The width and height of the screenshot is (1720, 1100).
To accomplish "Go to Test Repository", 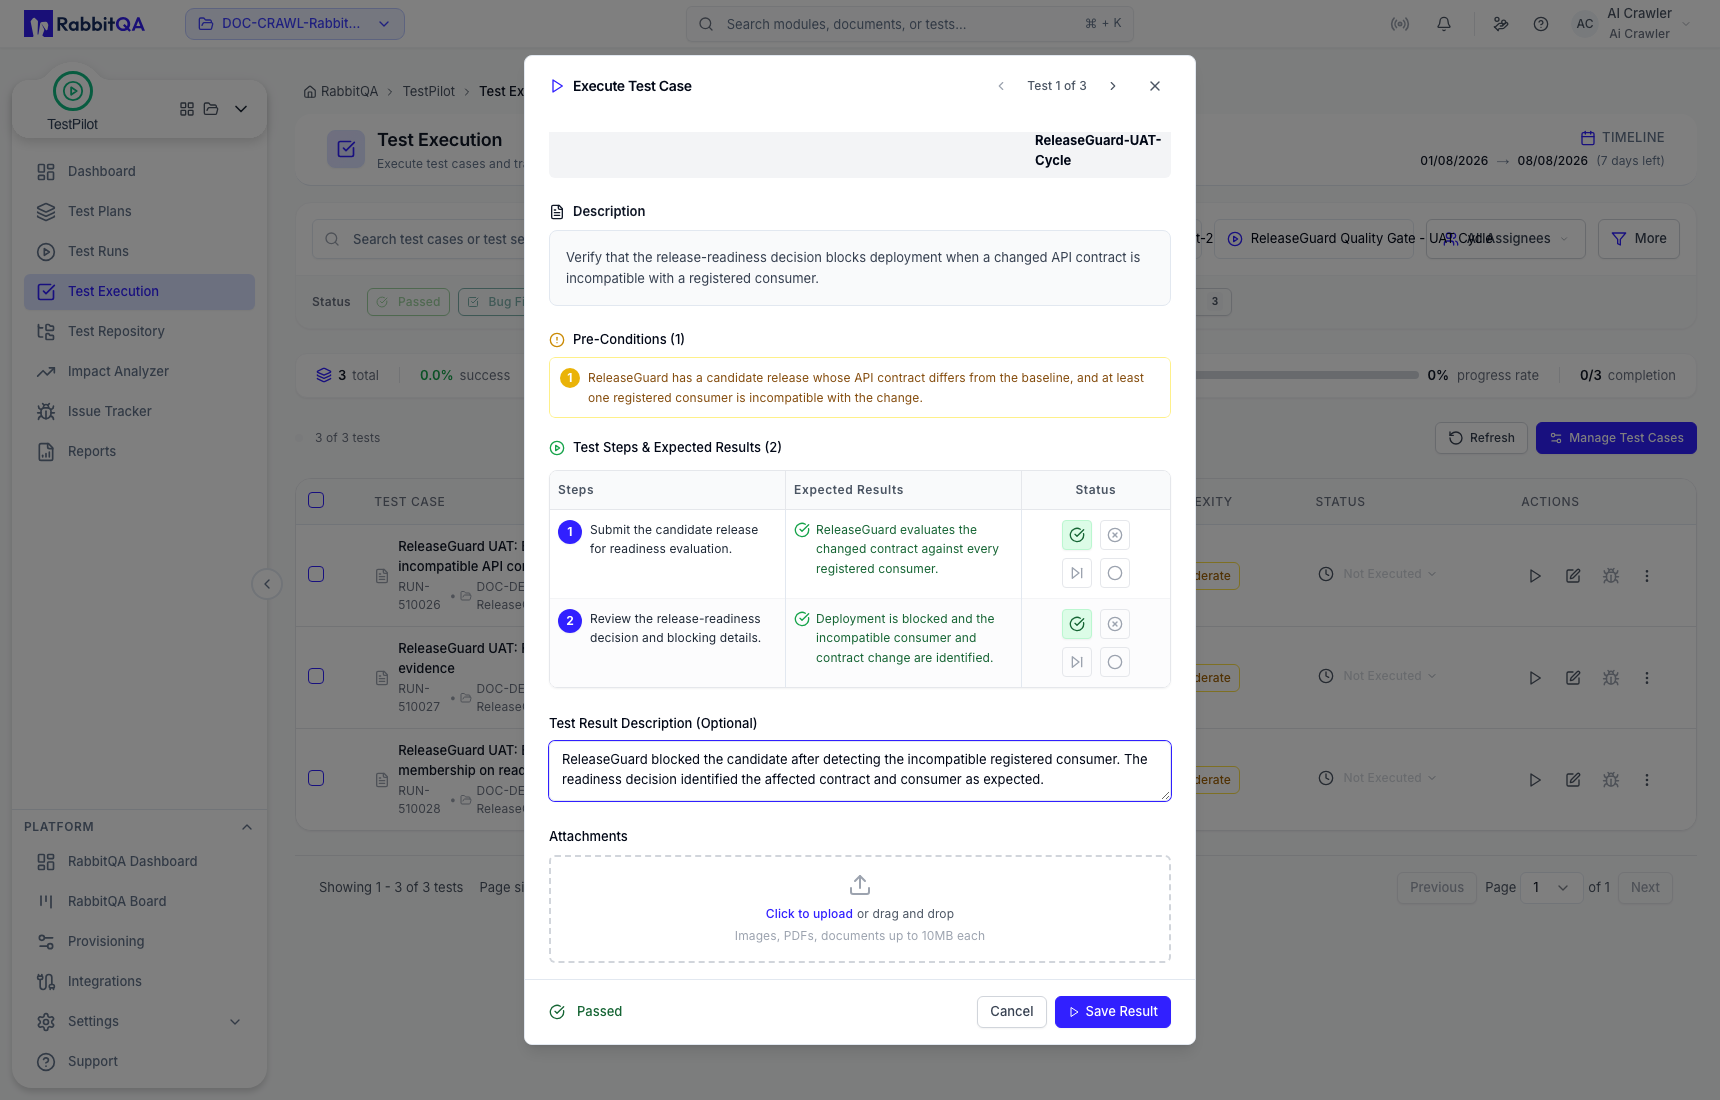I will coord(139,332).
